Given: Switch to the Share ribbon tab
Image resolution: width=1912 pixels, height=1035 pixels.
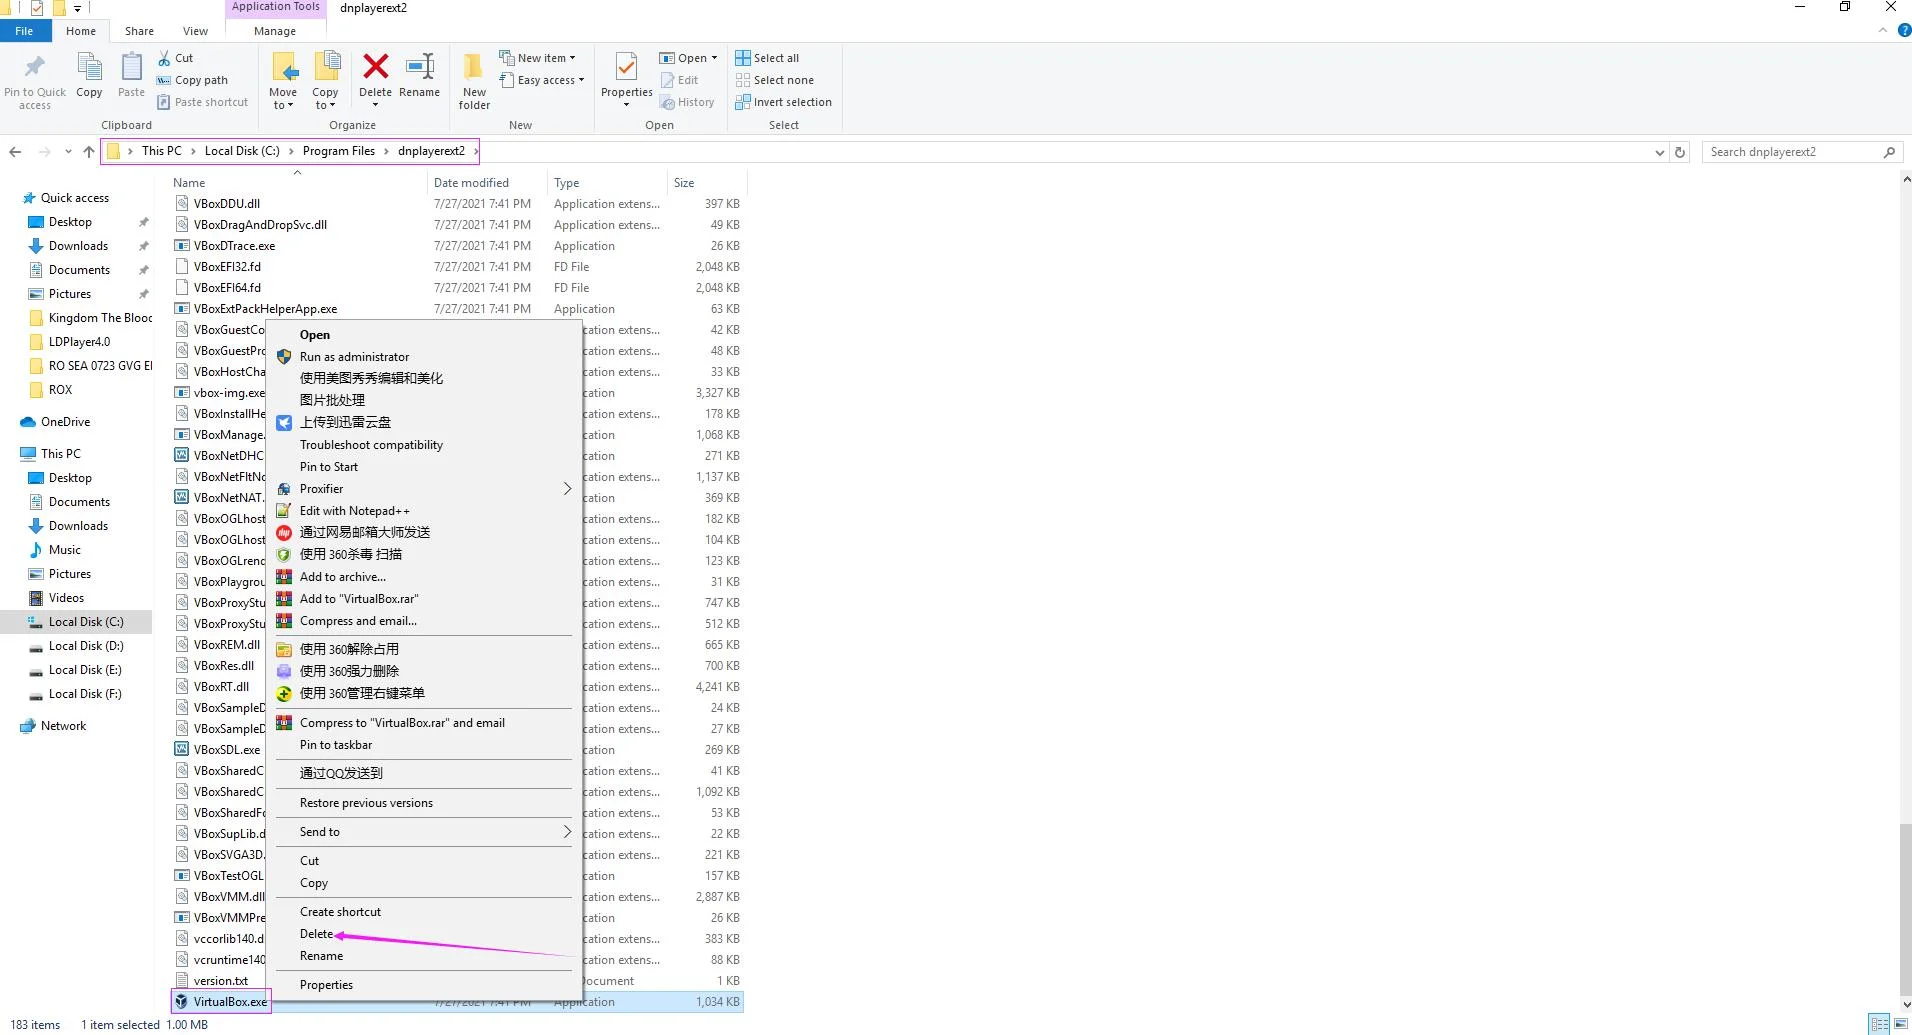Looking at the screenshot, I should point(139,31).
